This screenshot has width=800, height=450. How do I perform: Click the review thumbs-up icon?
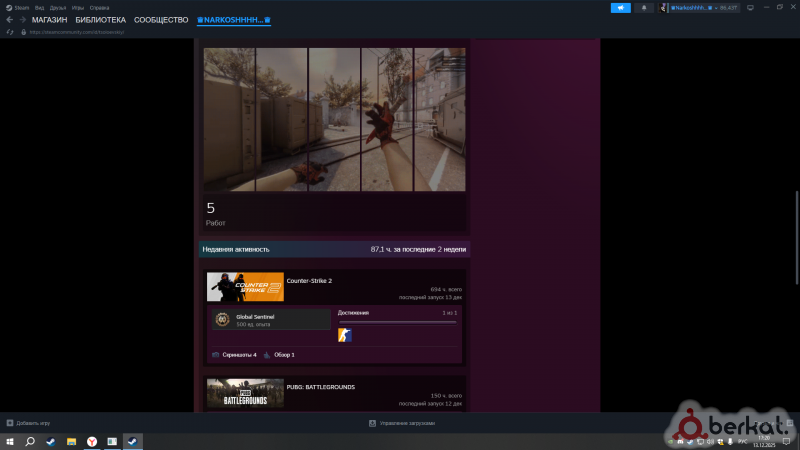point(267,355)
